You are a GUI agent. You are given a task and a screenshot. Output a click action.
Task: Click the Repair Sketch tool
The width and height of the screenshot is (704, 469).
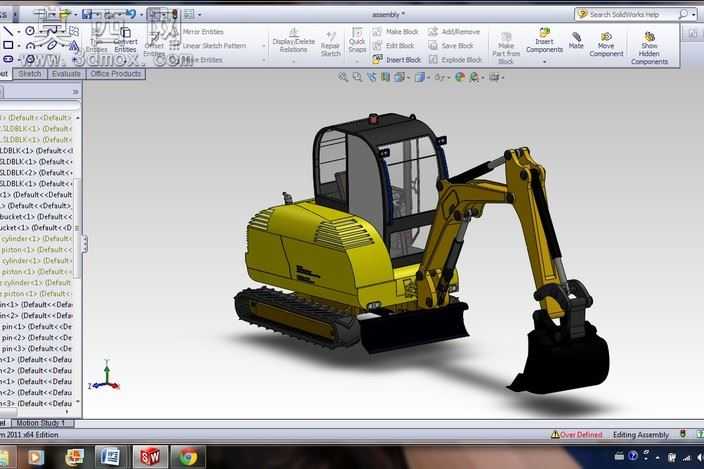point(330,44)
